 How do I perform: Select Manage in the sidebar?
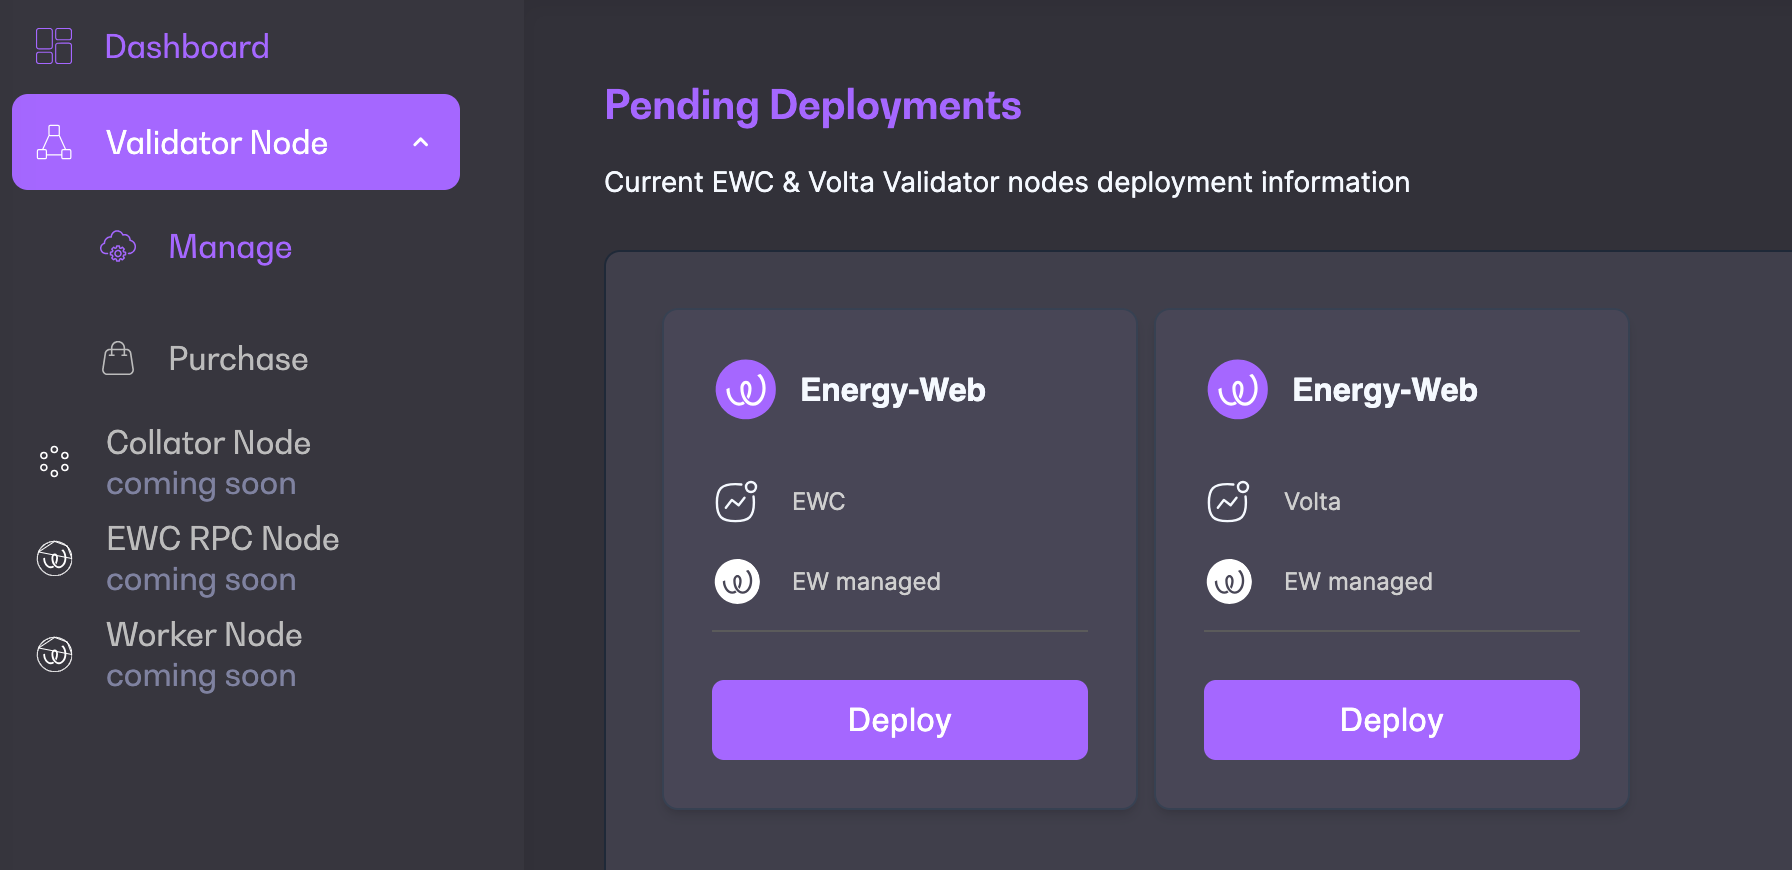point(230,246)
